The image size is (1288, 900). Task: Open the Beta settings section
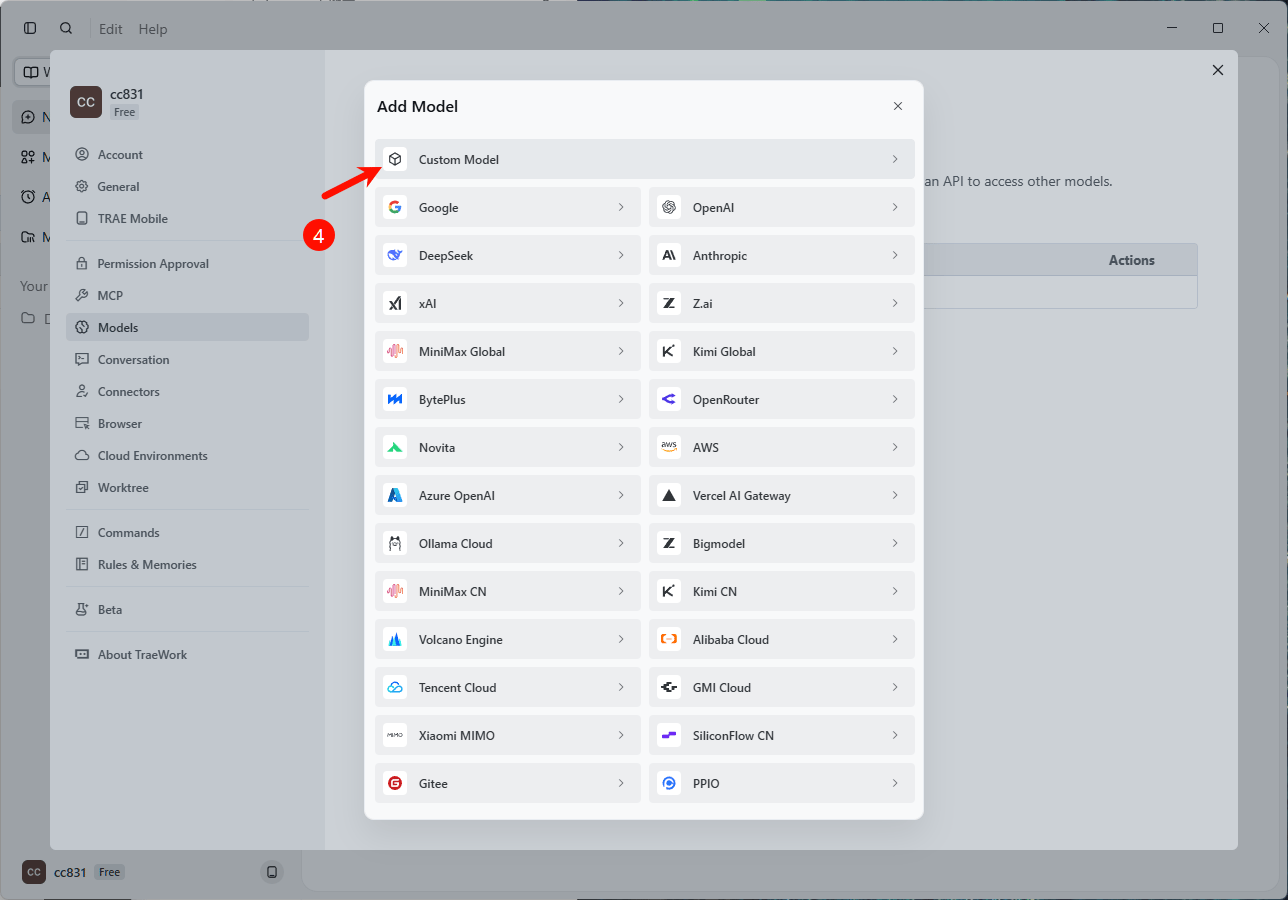pyautogui.click(x=188, y=610)
